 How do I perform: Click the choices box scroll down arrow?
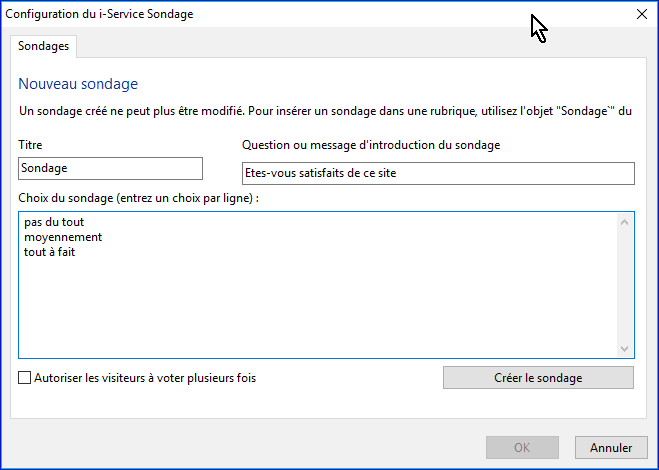click(626, 349)
